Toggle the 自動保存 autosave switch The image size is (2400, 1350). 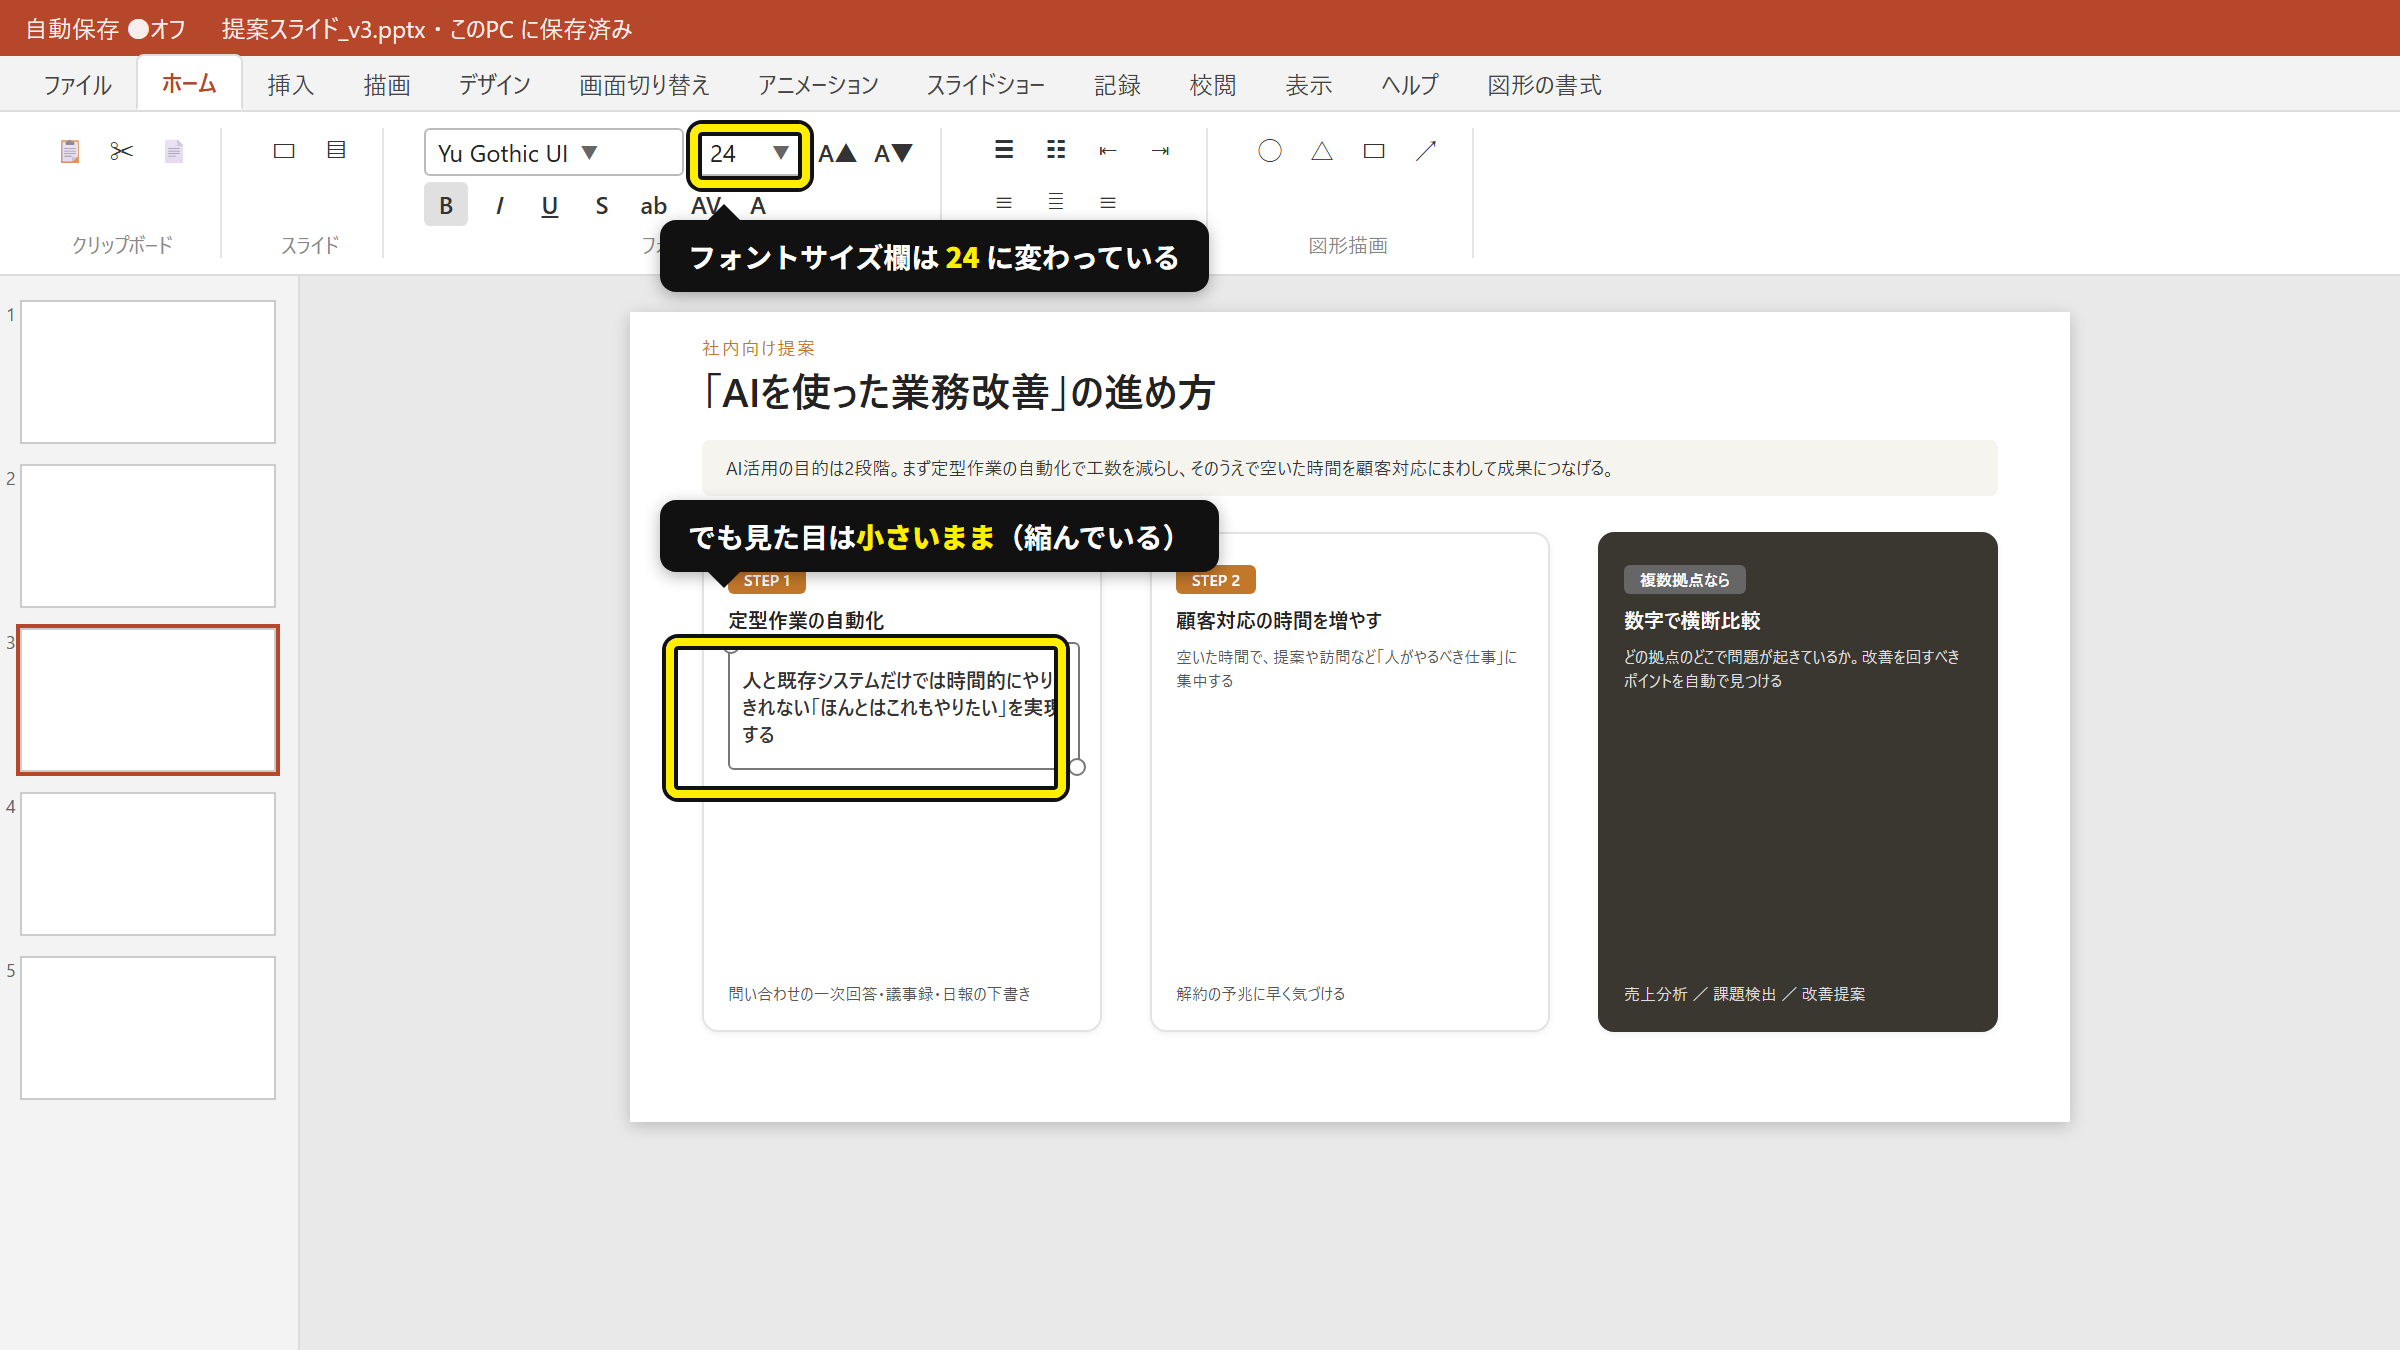[138, 29]
